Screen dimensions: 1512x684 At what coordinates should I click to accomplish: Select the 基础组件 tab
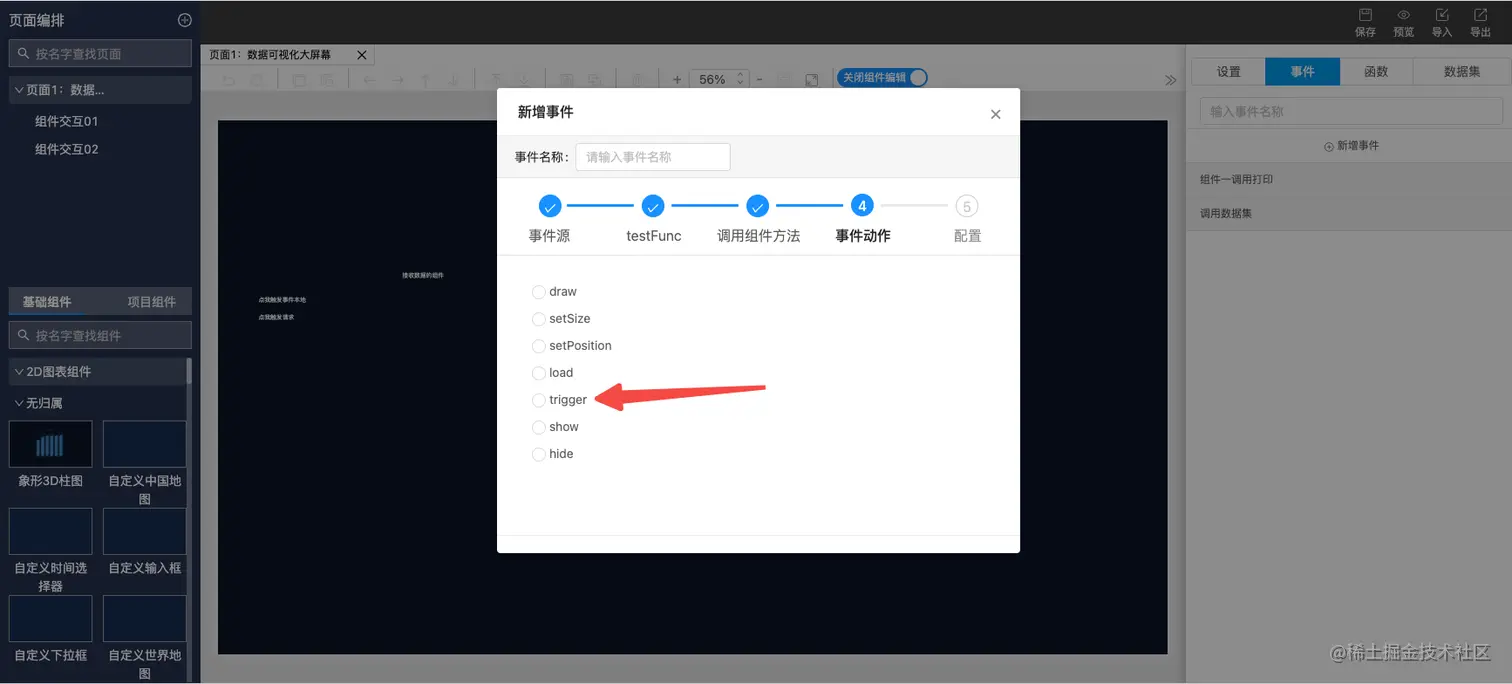pyautogui.click(x=47, y=302)
